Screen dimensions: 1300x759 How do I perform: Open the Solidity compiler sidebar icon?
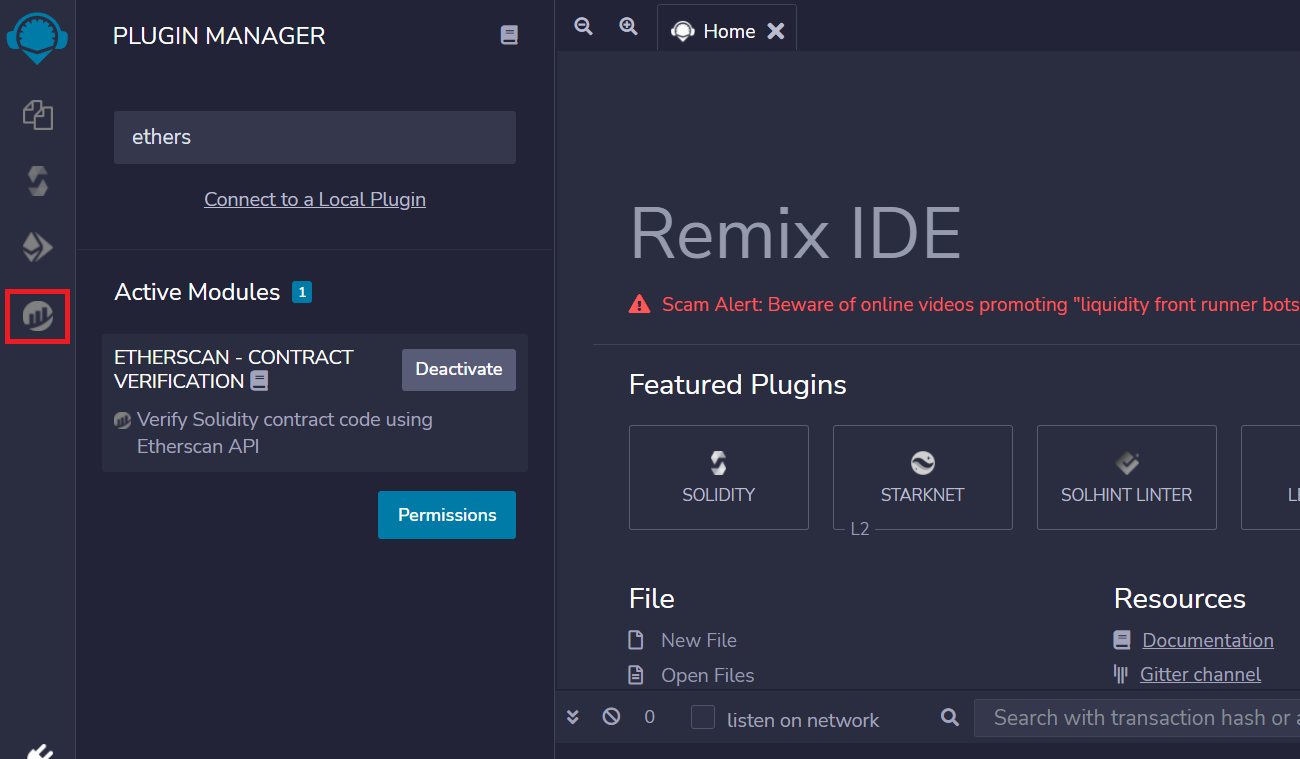[38, 181]
